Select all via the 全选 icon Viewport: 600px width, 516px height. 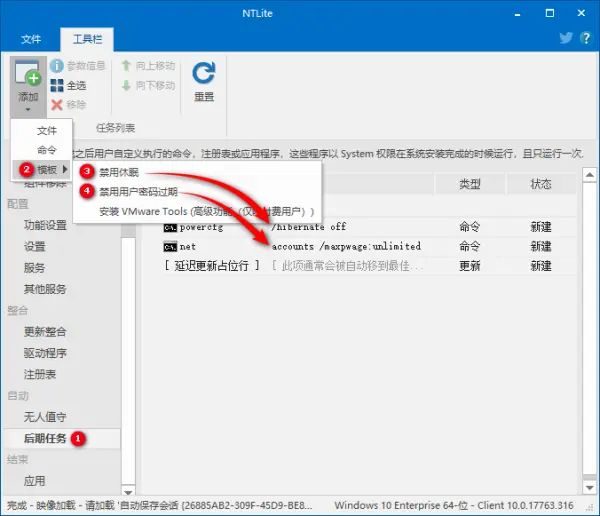click(57, 85)
